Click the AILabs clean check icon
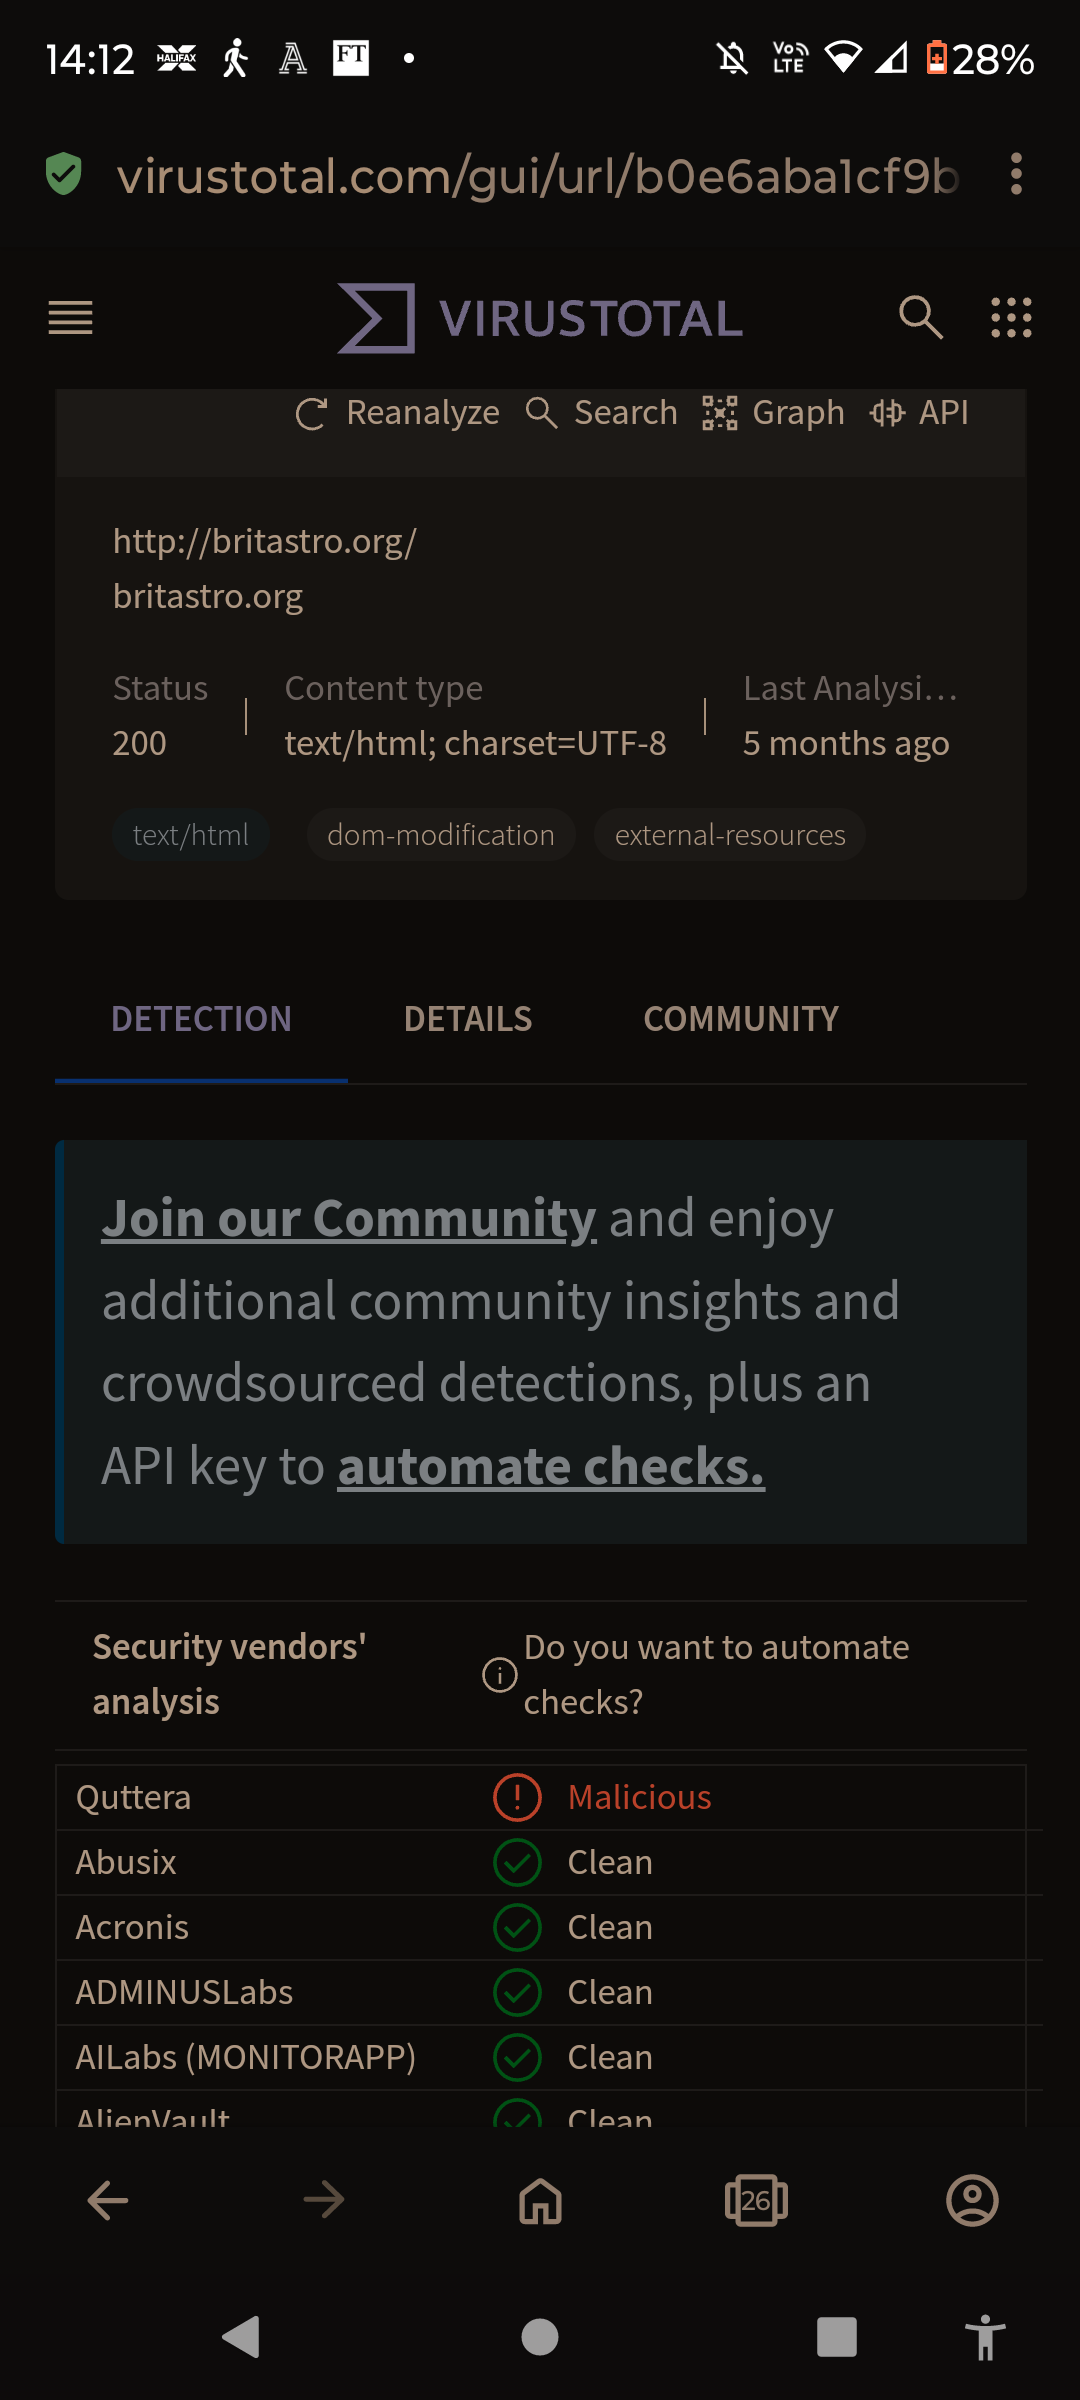Viewport: 1080px width, 2400px height. pos(517,2057)
